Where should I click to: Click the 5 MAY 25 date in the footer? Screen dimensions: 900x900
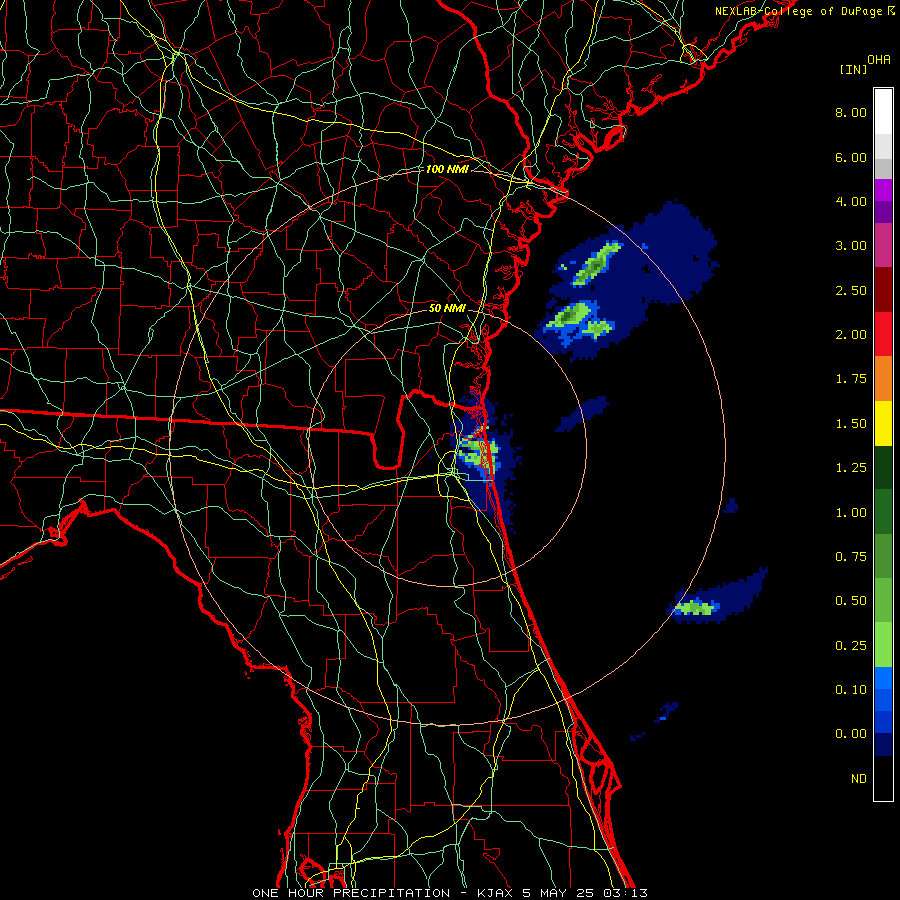(558, 893)
